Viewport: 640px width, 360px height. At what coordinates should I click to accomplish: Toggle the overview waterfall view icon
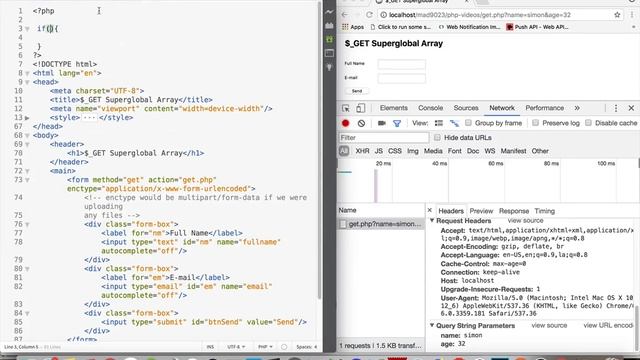[454, 123]
